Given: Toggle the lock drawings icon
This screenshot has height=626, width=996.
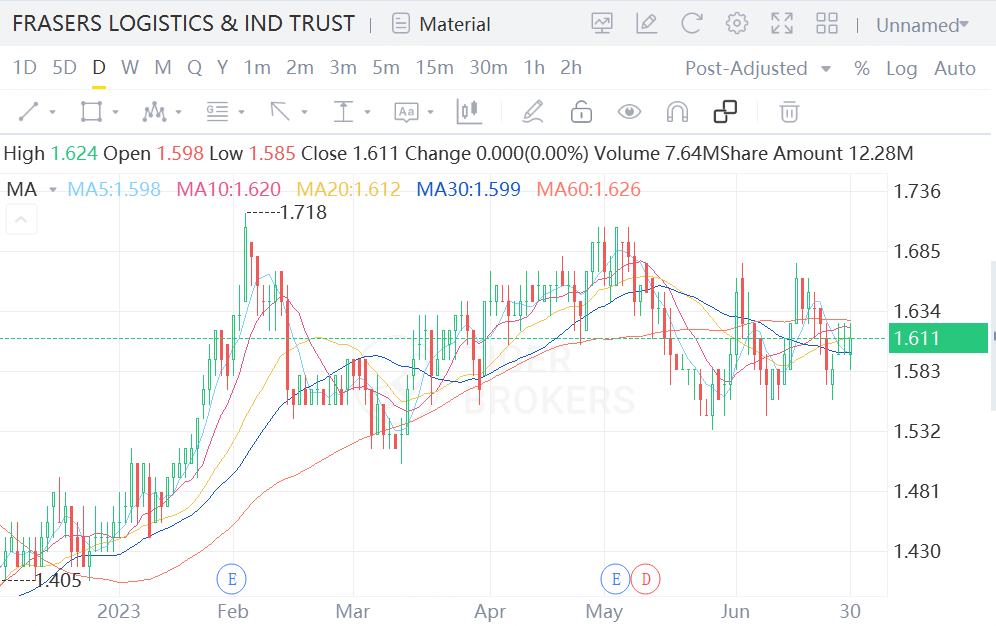Looking at the screenshot, I should click(581, 112).
